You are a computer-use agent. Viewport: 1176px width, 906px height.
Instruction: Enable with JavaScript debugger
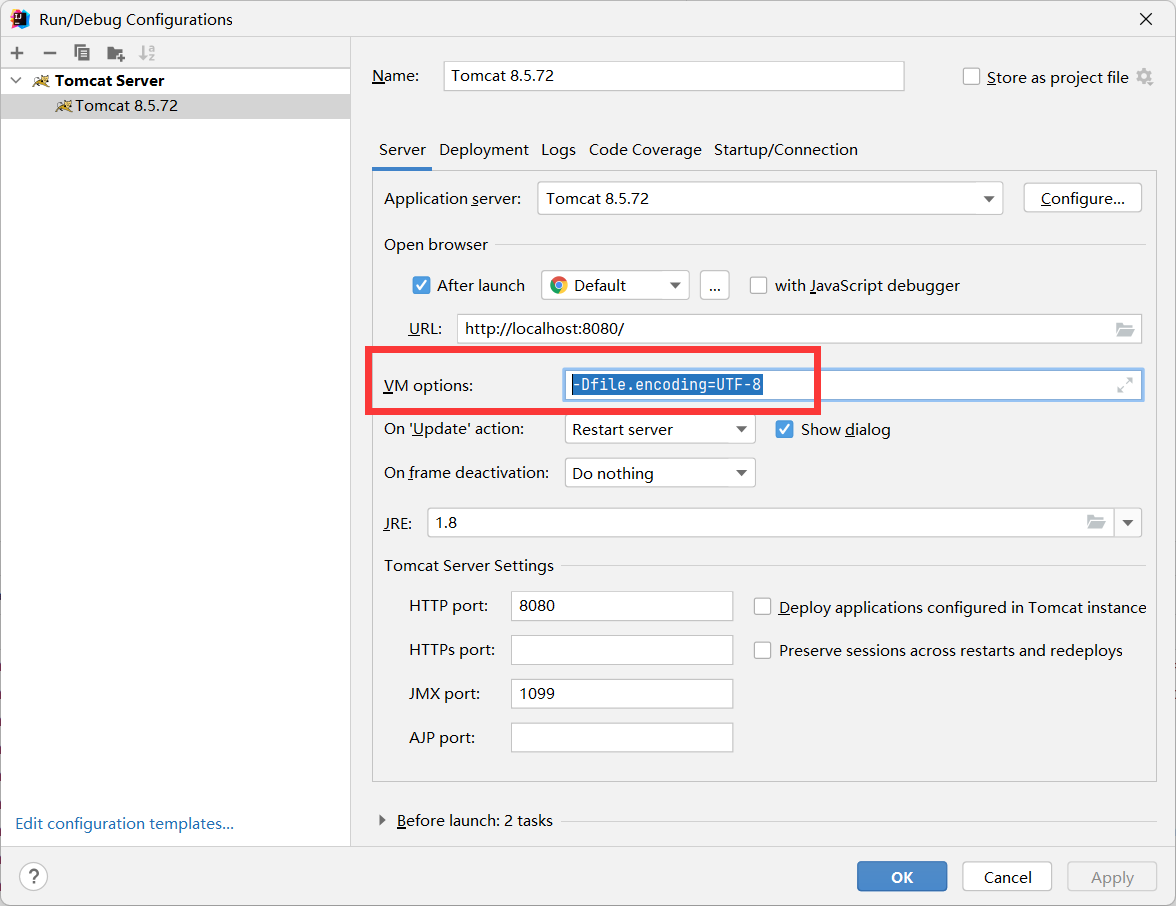coord(758,286)
